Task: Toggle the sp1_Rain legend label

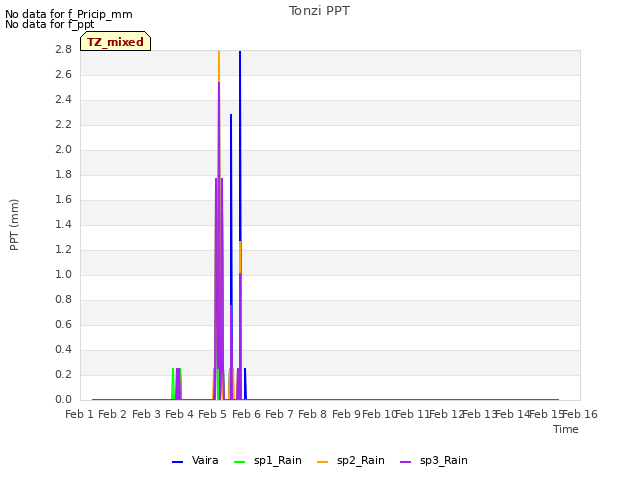Action: (278, 460)
